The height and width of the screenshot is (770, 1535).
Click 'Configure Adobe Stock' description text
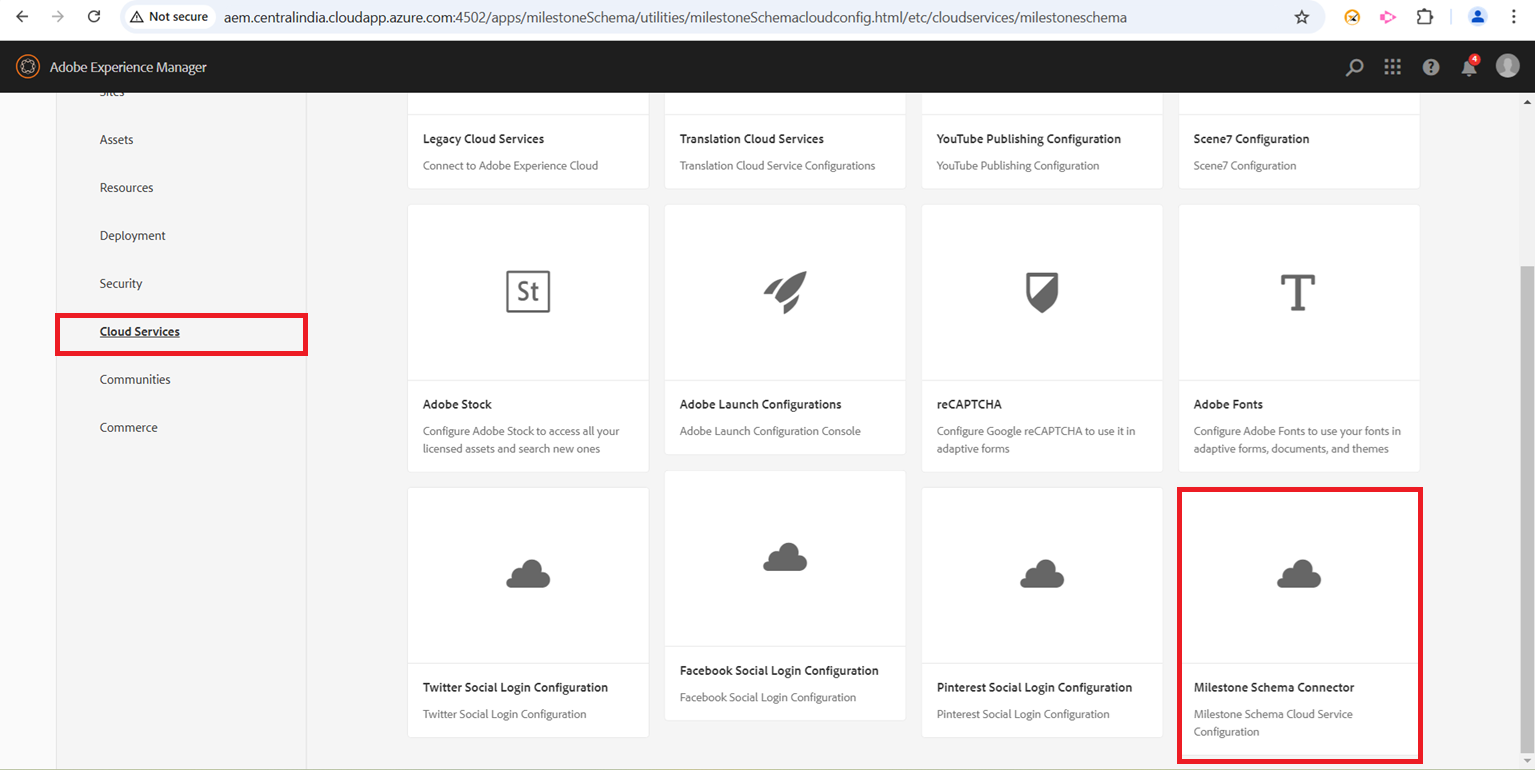click(521, 440)
